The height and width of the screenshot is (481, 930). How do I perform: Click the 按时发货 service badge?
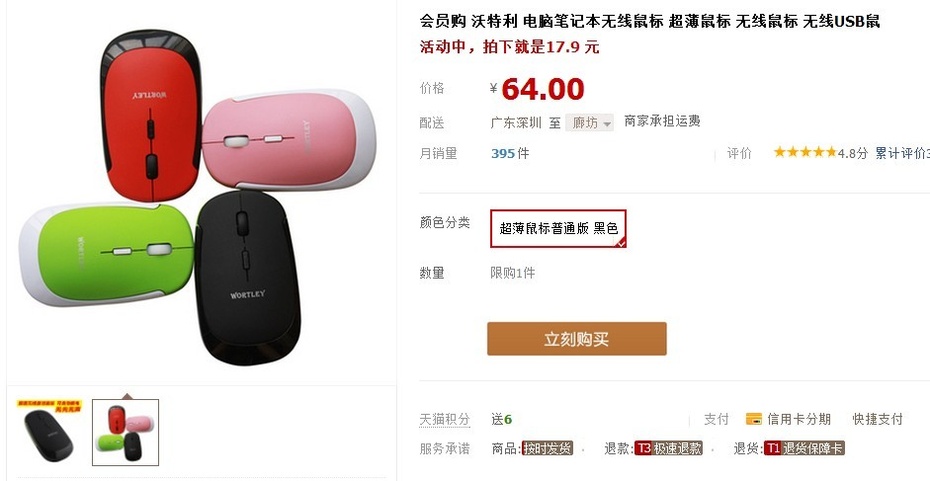[547, 448]
